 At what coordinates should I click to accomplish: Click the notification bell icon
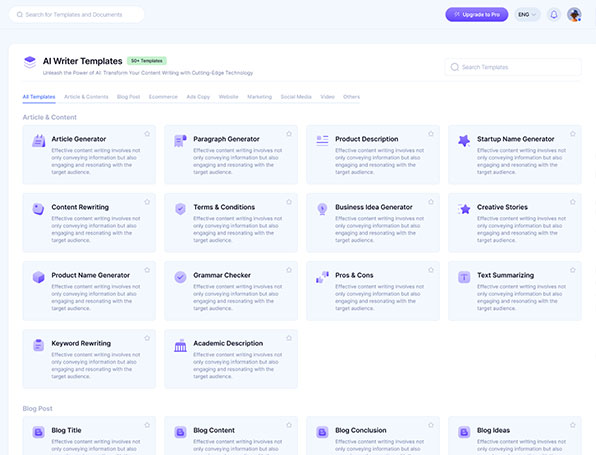pyautogui.click(x=554, y=14)
